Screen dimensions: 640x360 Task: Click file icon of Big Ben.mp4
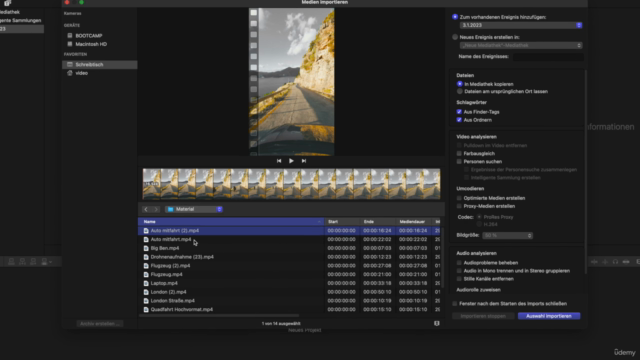pyautogui.click(x=146, y=248)
